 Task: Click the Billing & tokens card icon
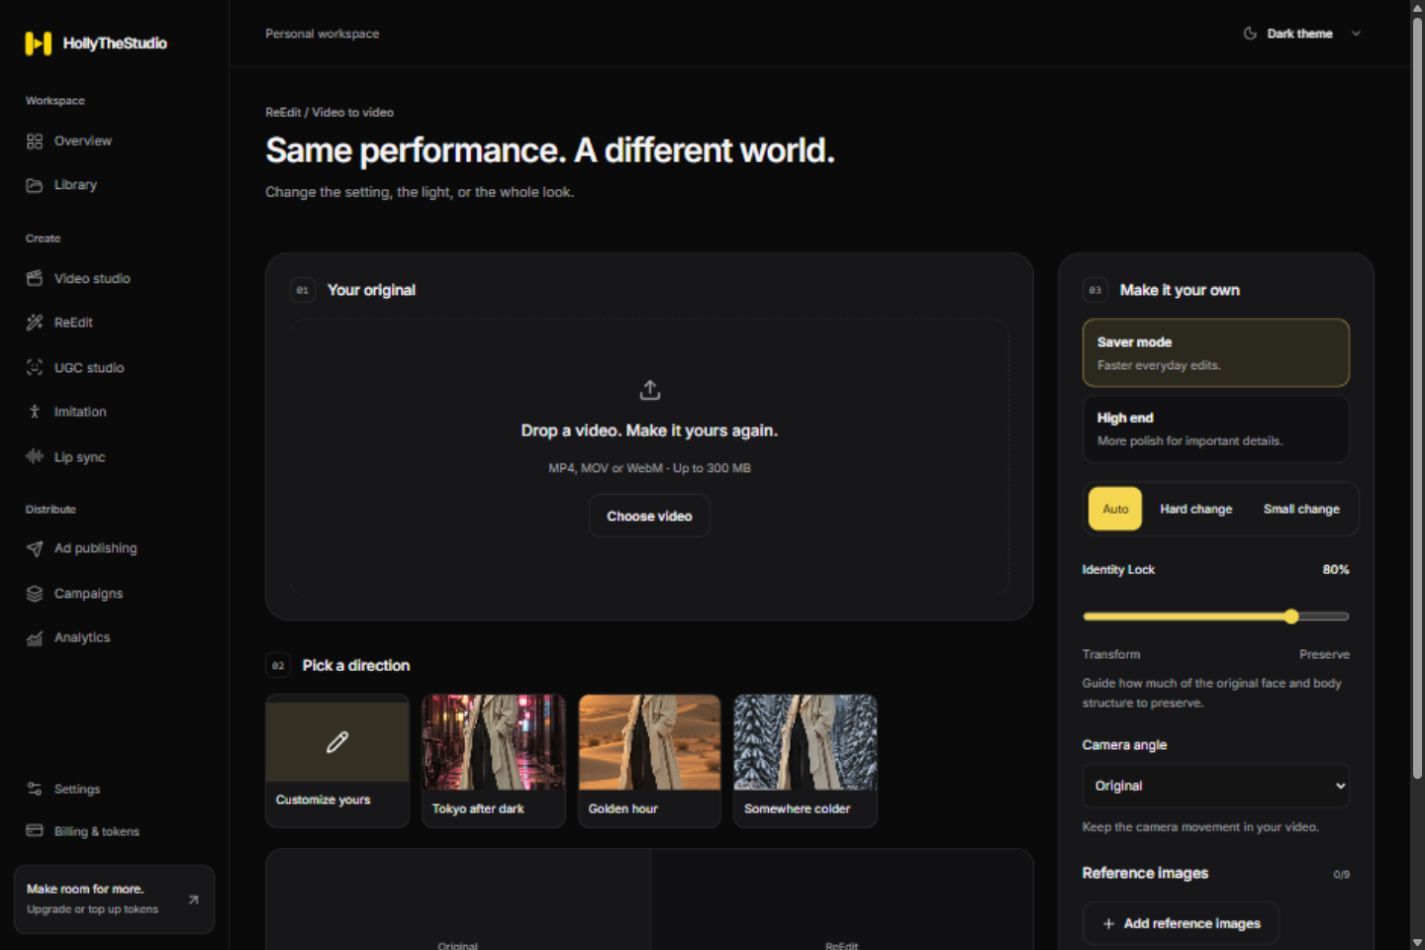coord(34,831)
